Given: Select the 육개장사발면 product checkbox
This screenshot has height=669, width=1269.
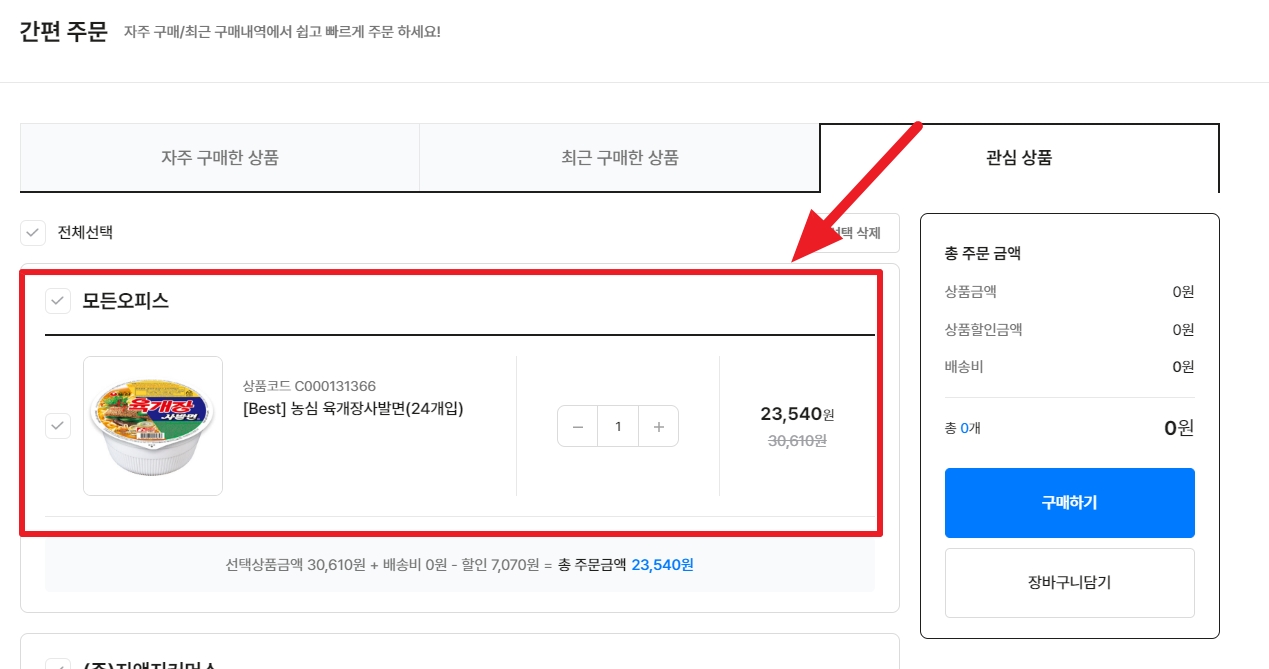Looking at the screenshot, I should coord(58,426).
